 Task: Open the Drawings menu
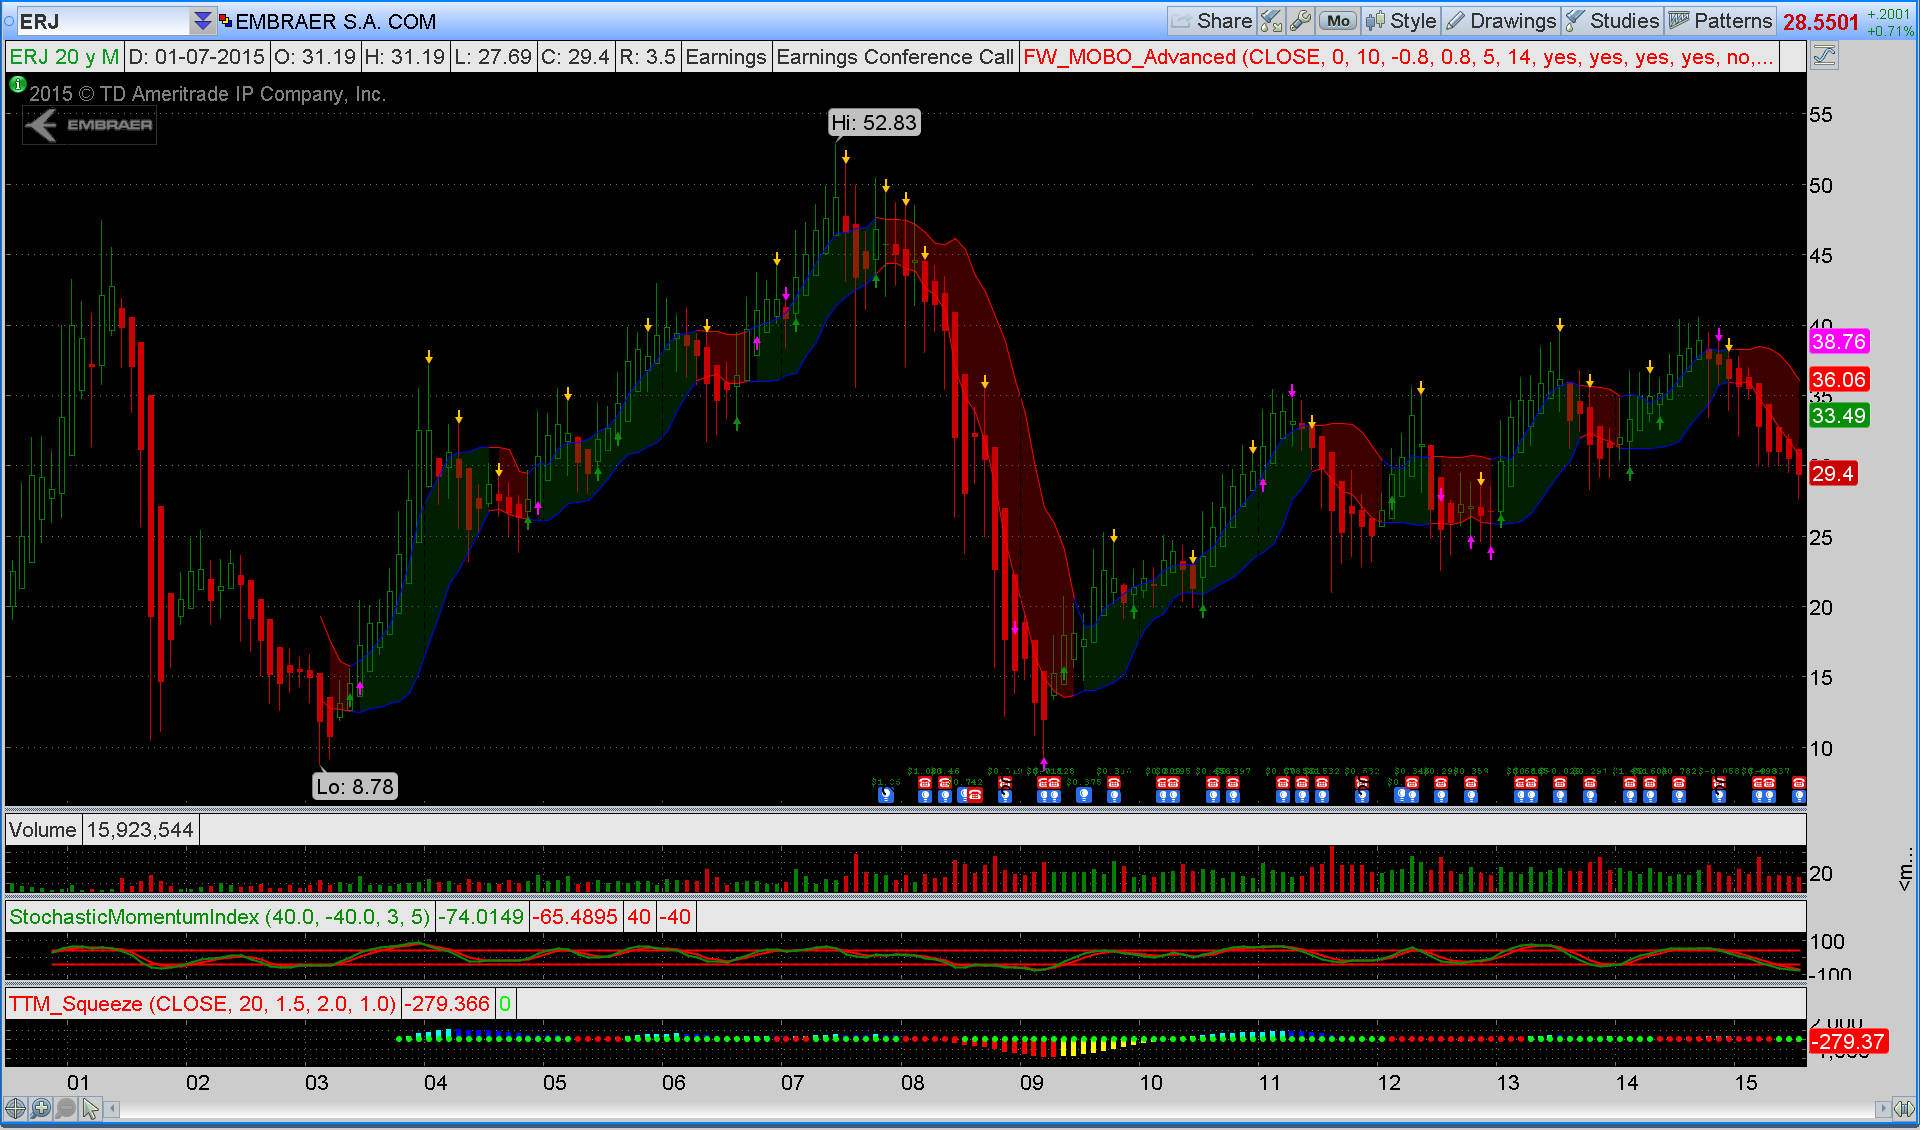pos(1501,21)
